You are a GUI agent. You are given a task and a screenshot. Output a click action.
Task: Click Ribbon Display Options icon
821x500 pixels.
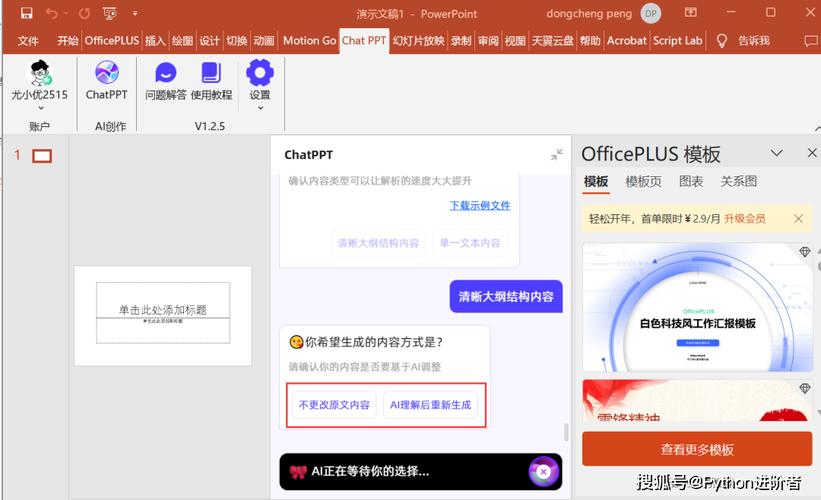[x=691, y=12]
